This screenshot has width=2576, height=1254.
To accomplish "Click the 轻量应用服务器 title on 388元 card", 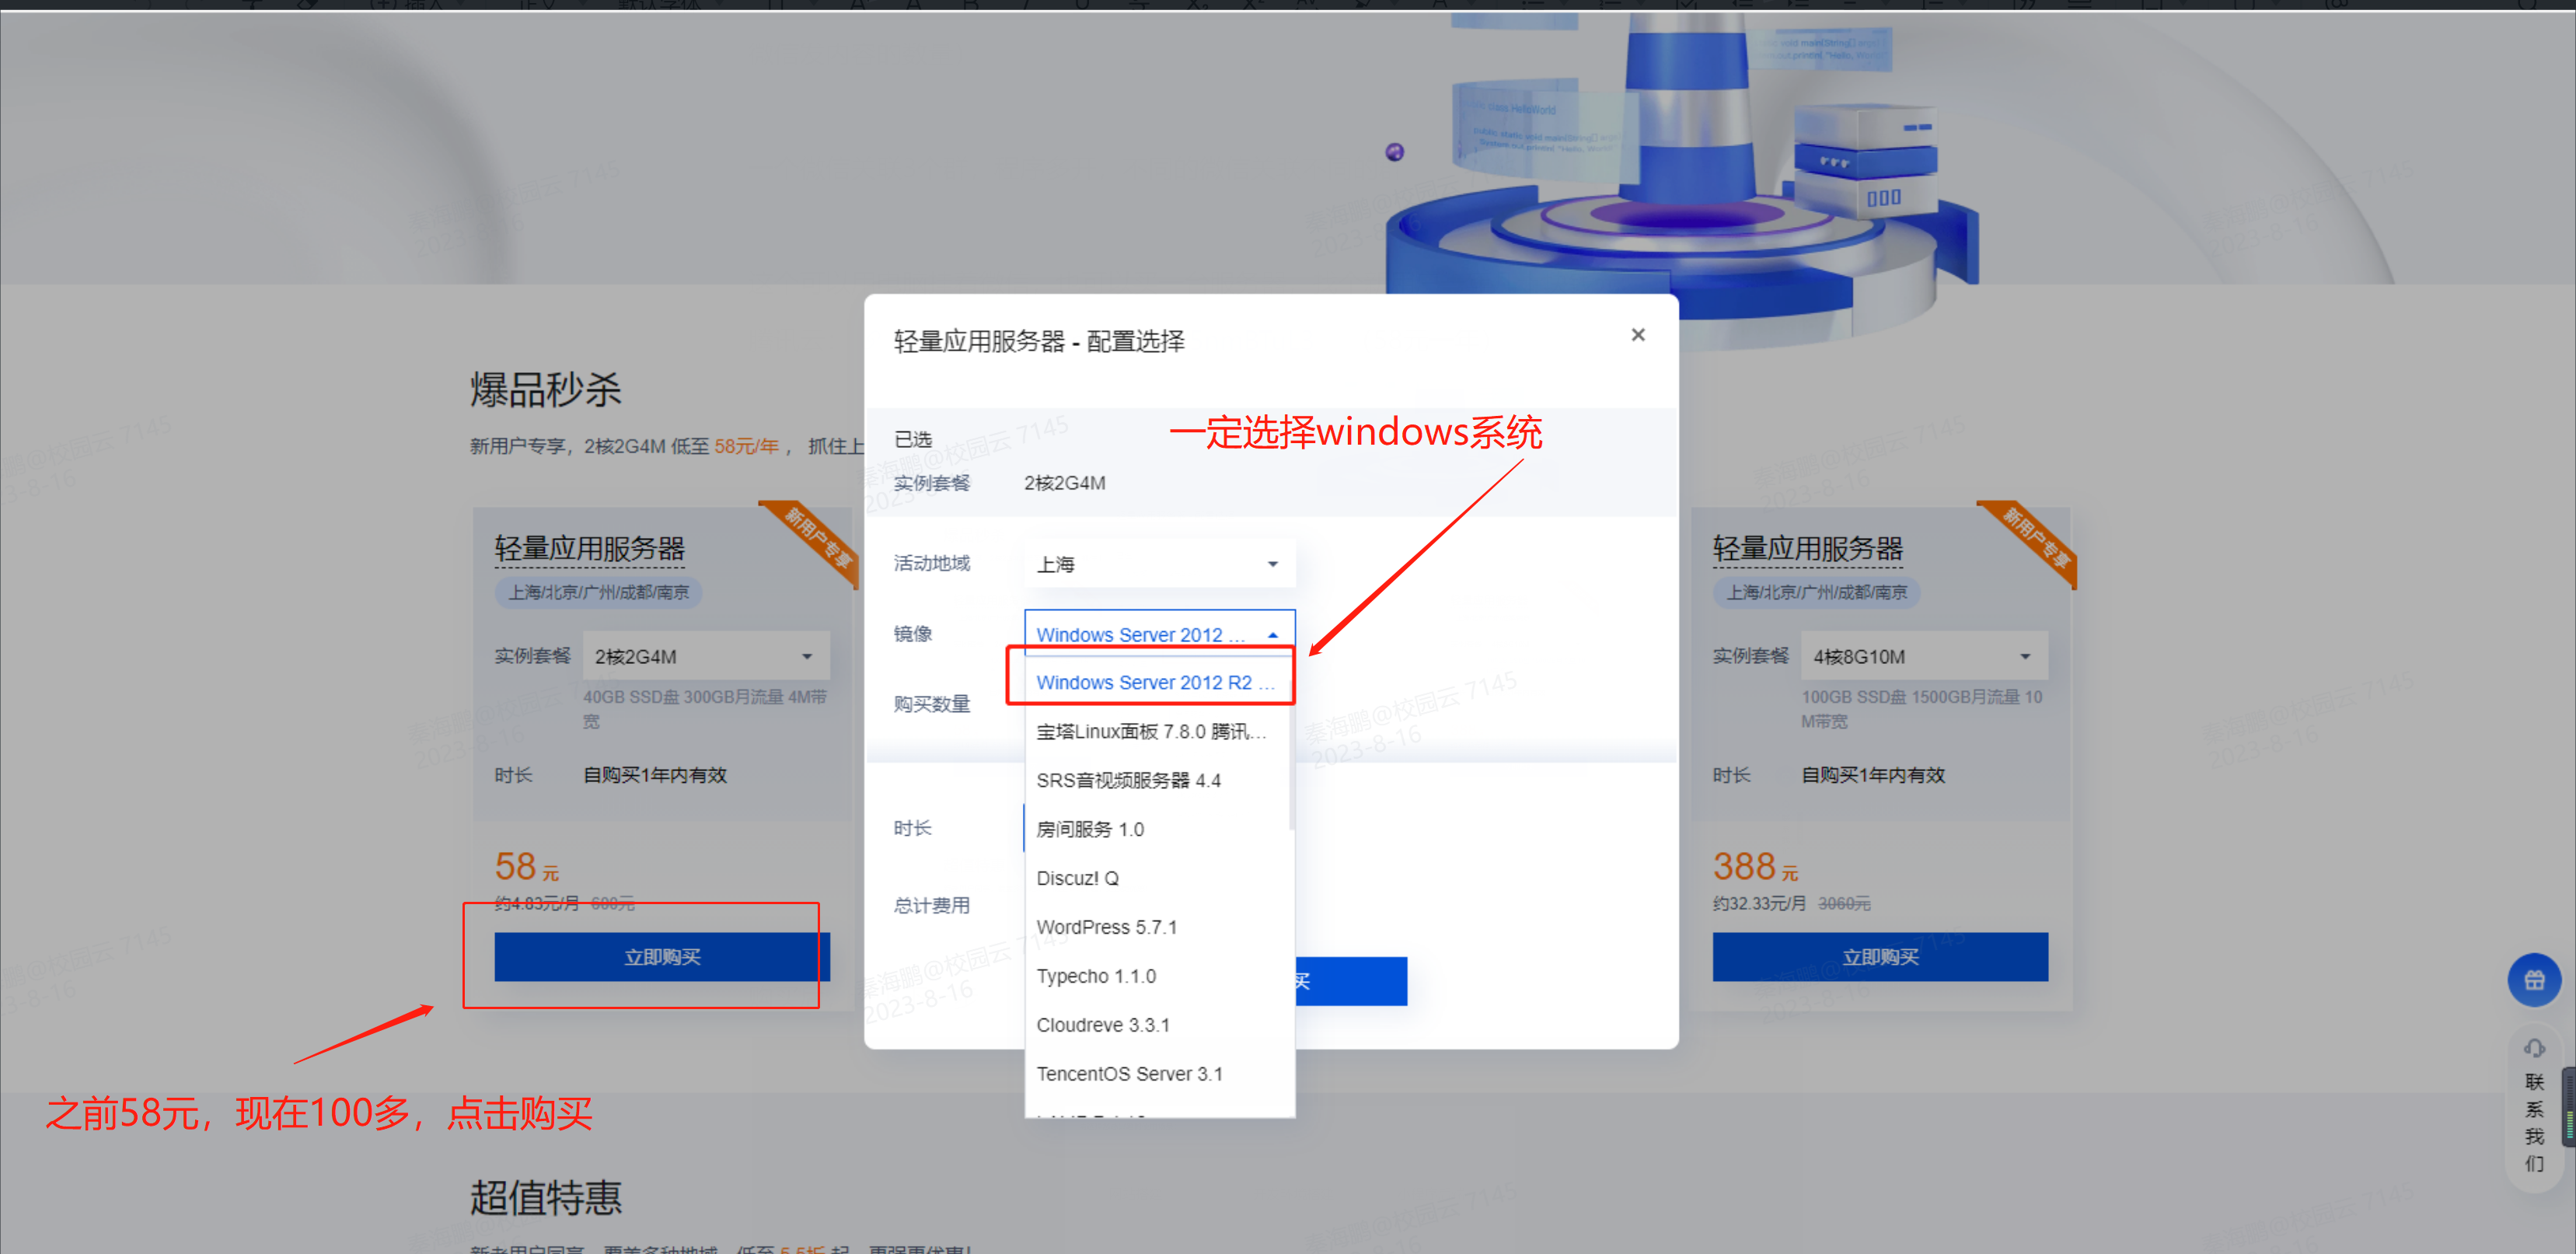I will 1807,548.
